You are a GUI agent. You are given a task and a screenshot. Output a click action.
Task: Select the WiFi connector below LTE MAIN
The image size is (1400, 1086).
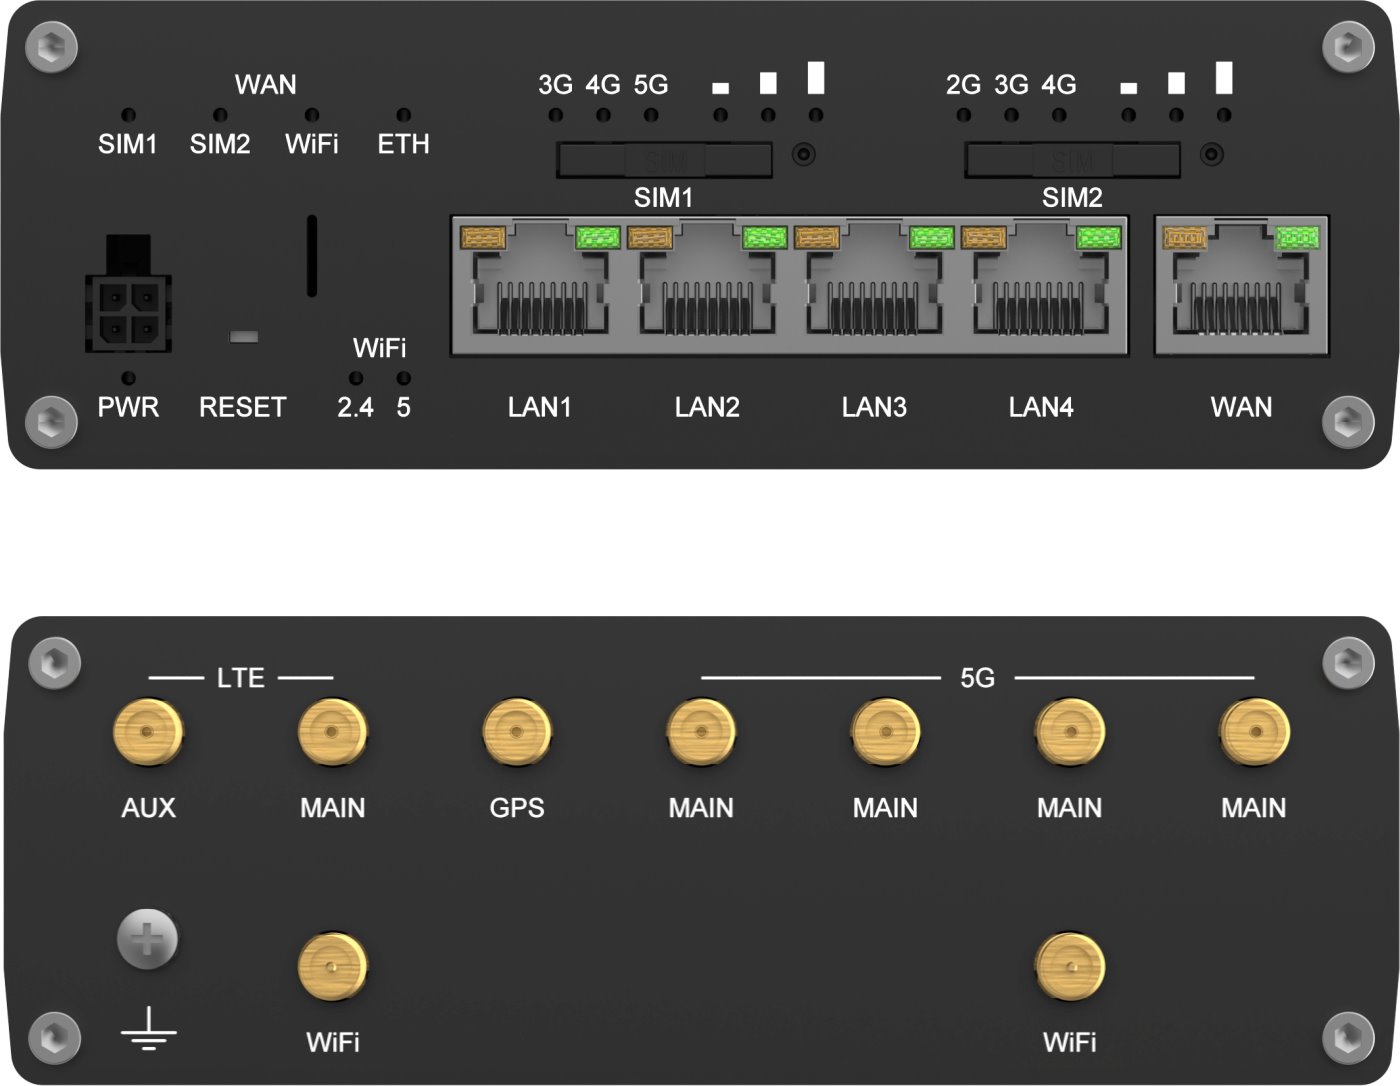click(332, 967)
